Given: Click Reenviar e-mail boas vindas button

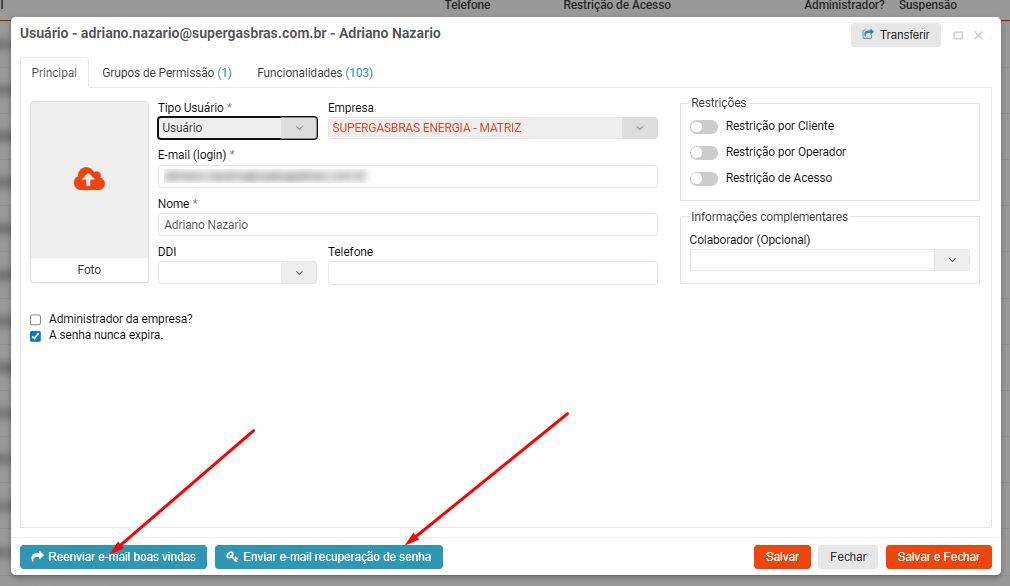Looking at the screenshot, I should (x=114, y=557).
